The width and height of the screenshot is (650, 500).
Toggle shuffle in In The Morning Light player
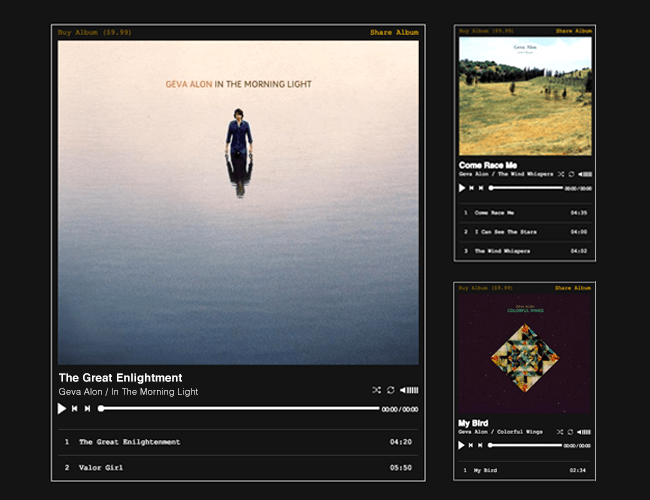point(376,390)
